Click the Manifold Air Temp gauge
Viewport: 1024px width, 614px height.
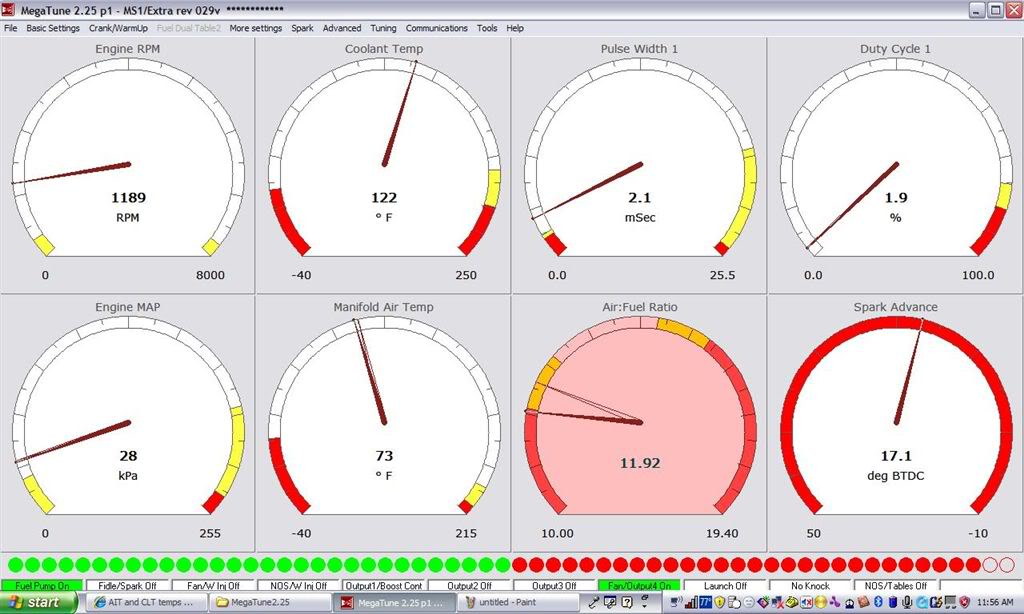[383, 423]
